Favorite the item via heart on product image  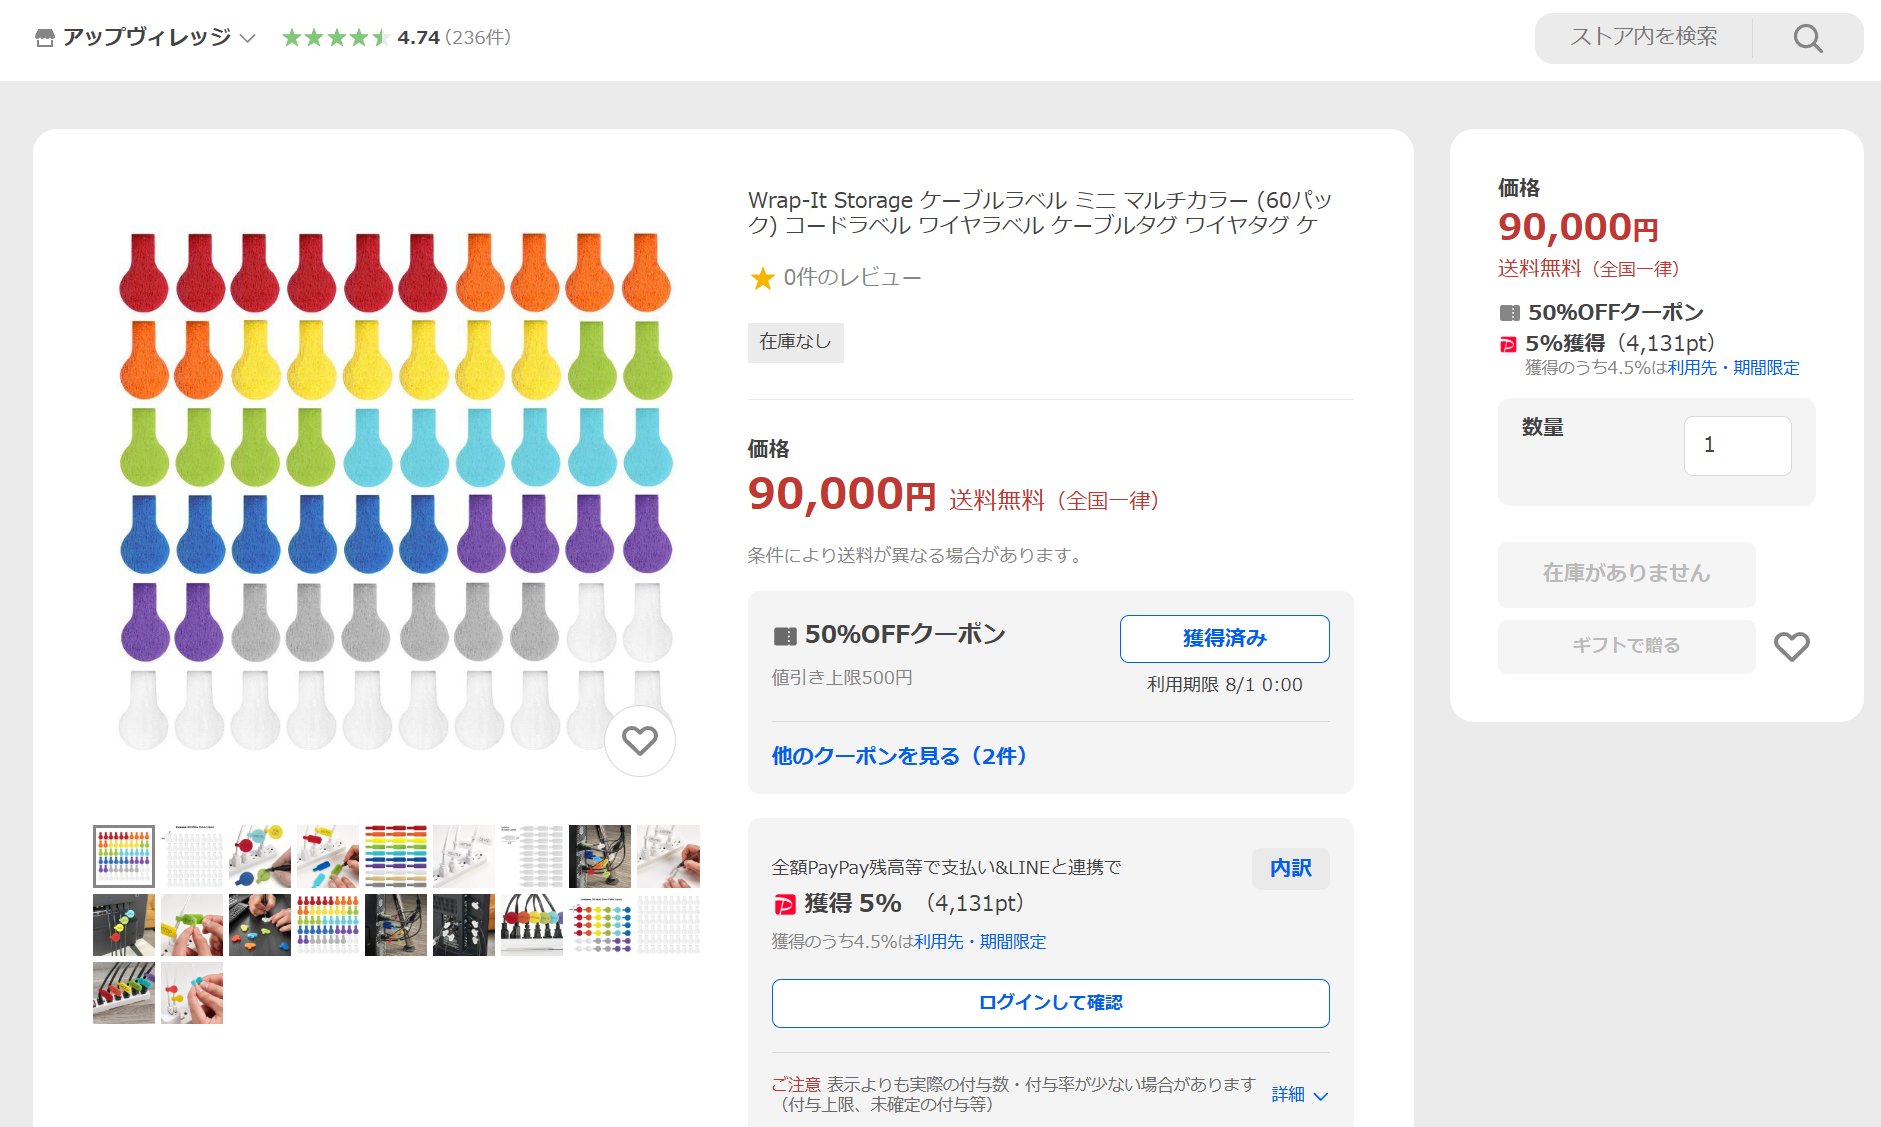[640, 740]
